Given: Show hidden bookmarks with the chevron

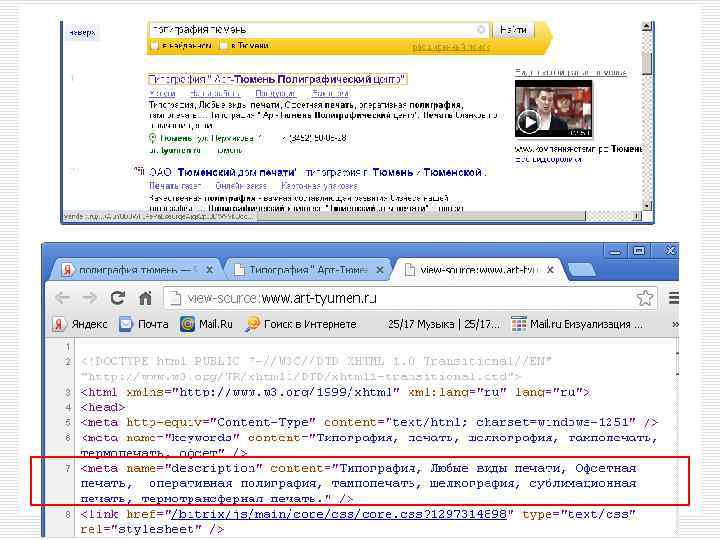Looking at the screenshot, I should [x=675, y=324].
